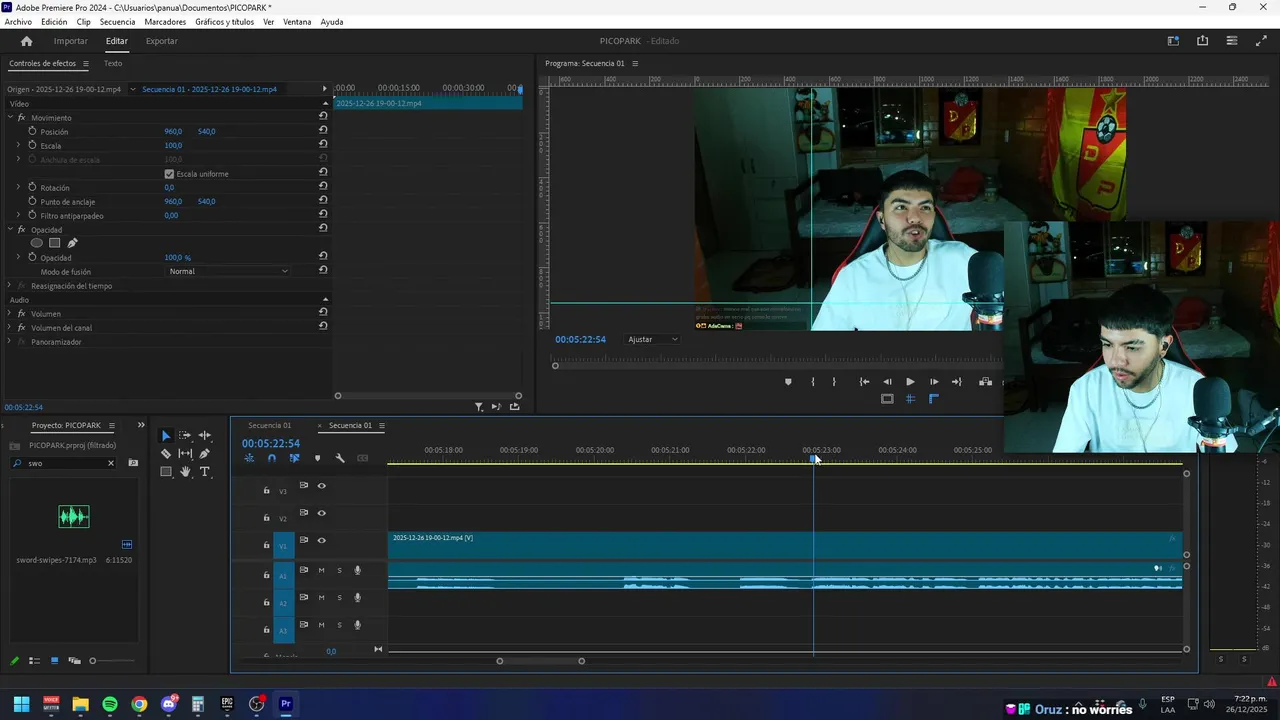Reset Posición parameter arrow
The image size is (1280, 720).
[x=323, y=131]
